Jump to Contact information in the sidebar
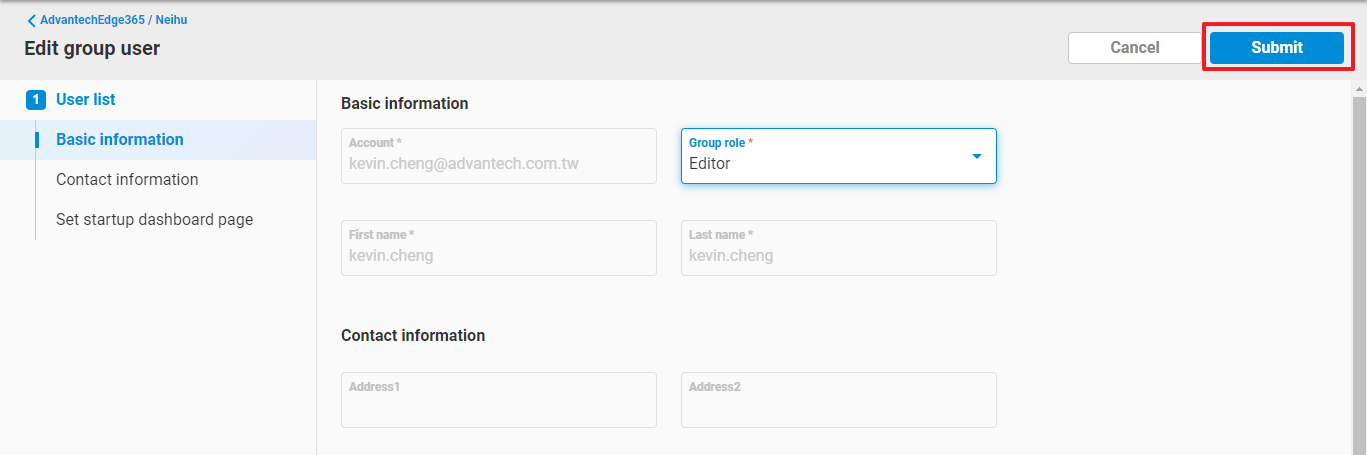Screen dimensions: 1367x455 127,180
